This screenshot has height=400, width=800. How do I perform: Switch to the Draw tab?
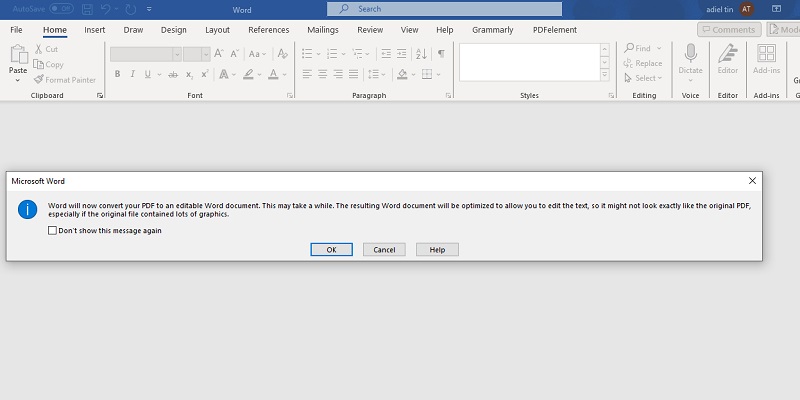pos(133,30)
